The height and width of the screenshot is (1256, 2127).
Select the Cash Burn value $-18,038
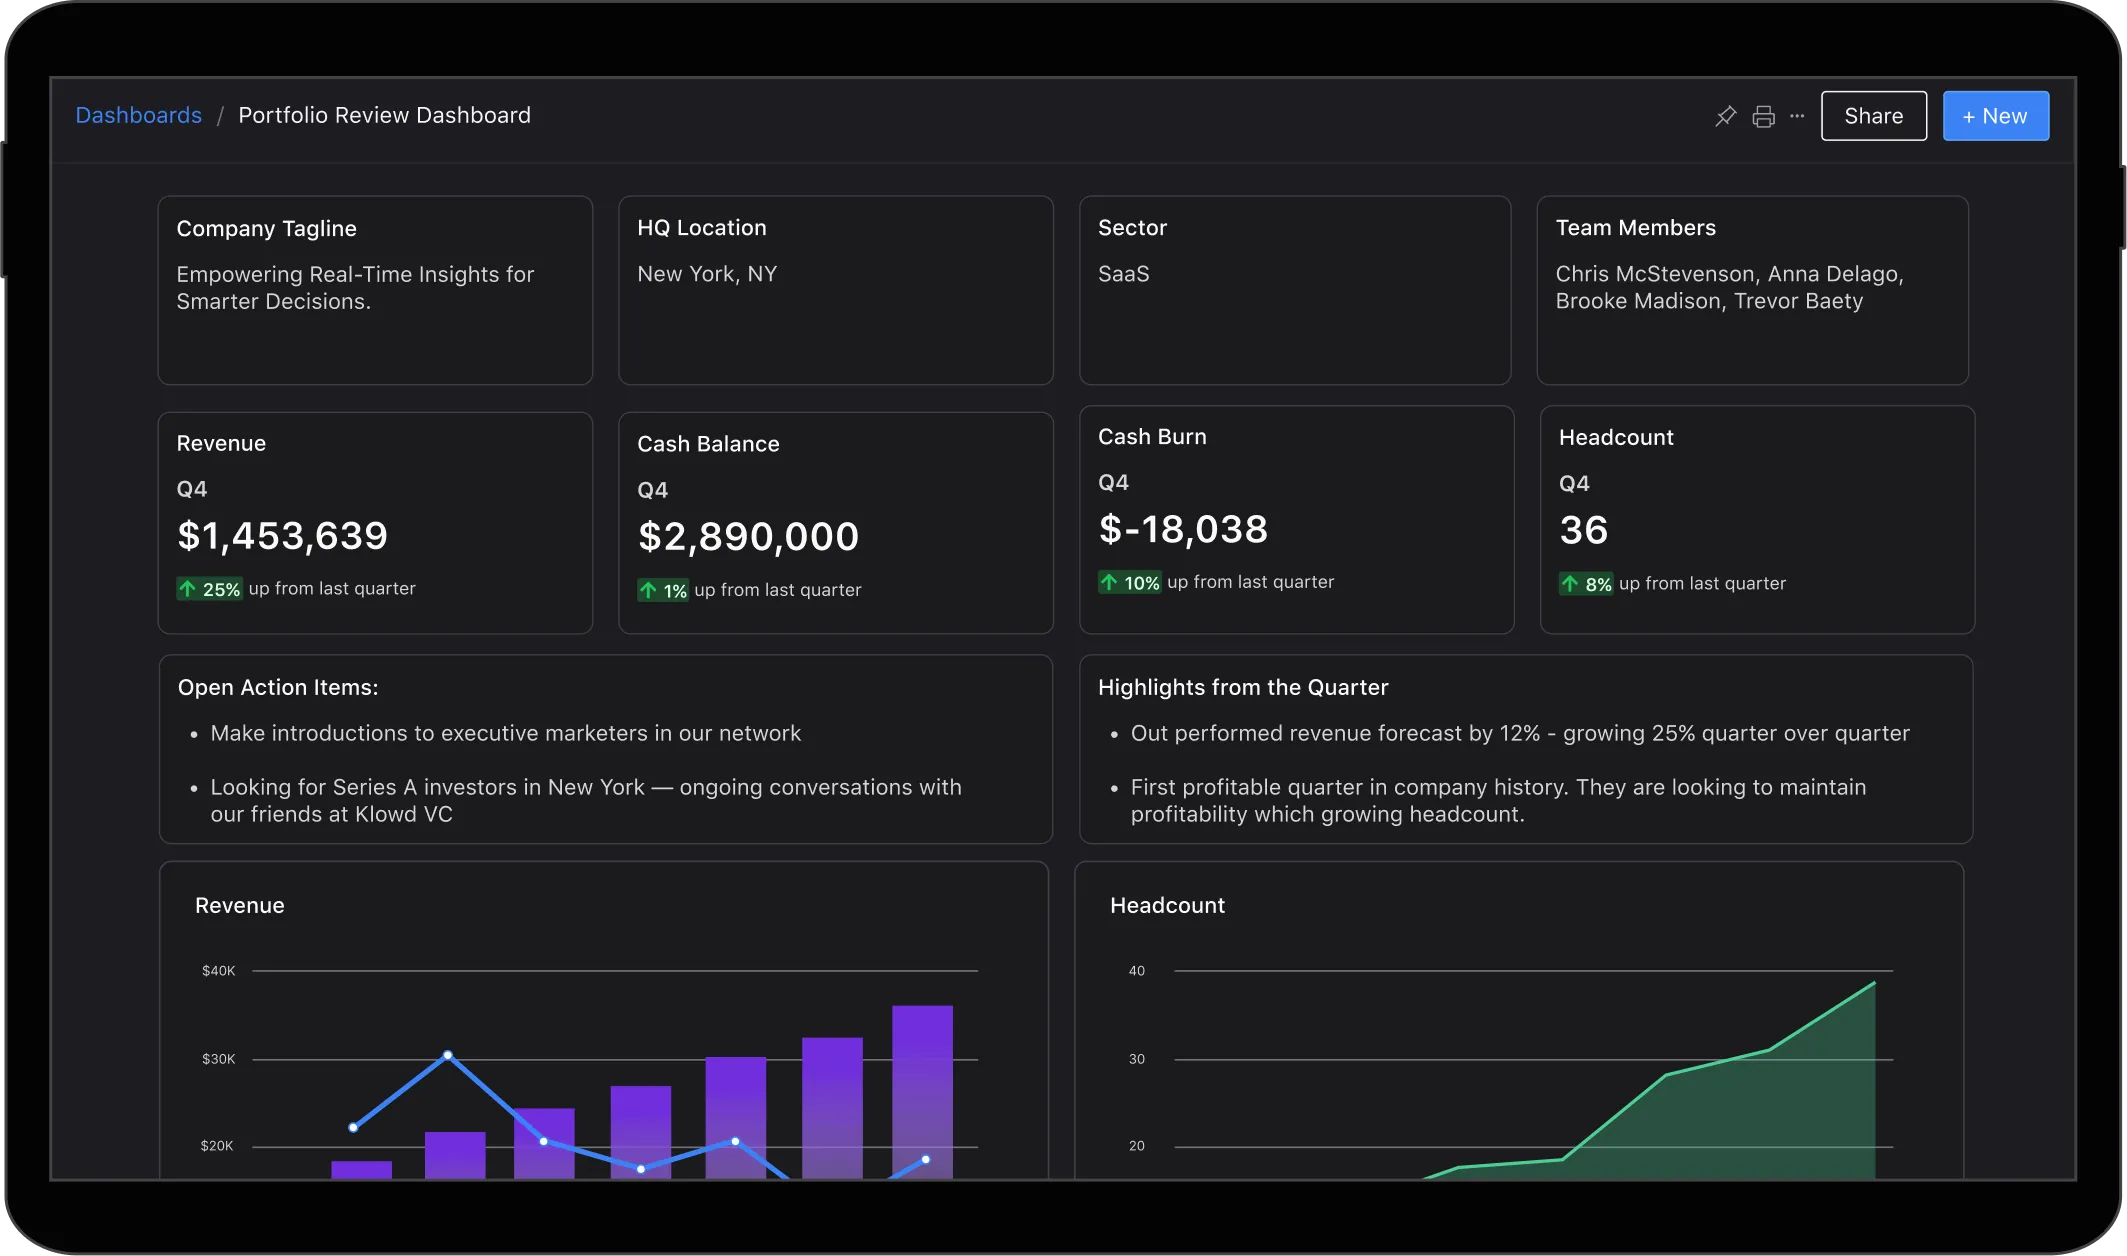tap(1183, 529)
